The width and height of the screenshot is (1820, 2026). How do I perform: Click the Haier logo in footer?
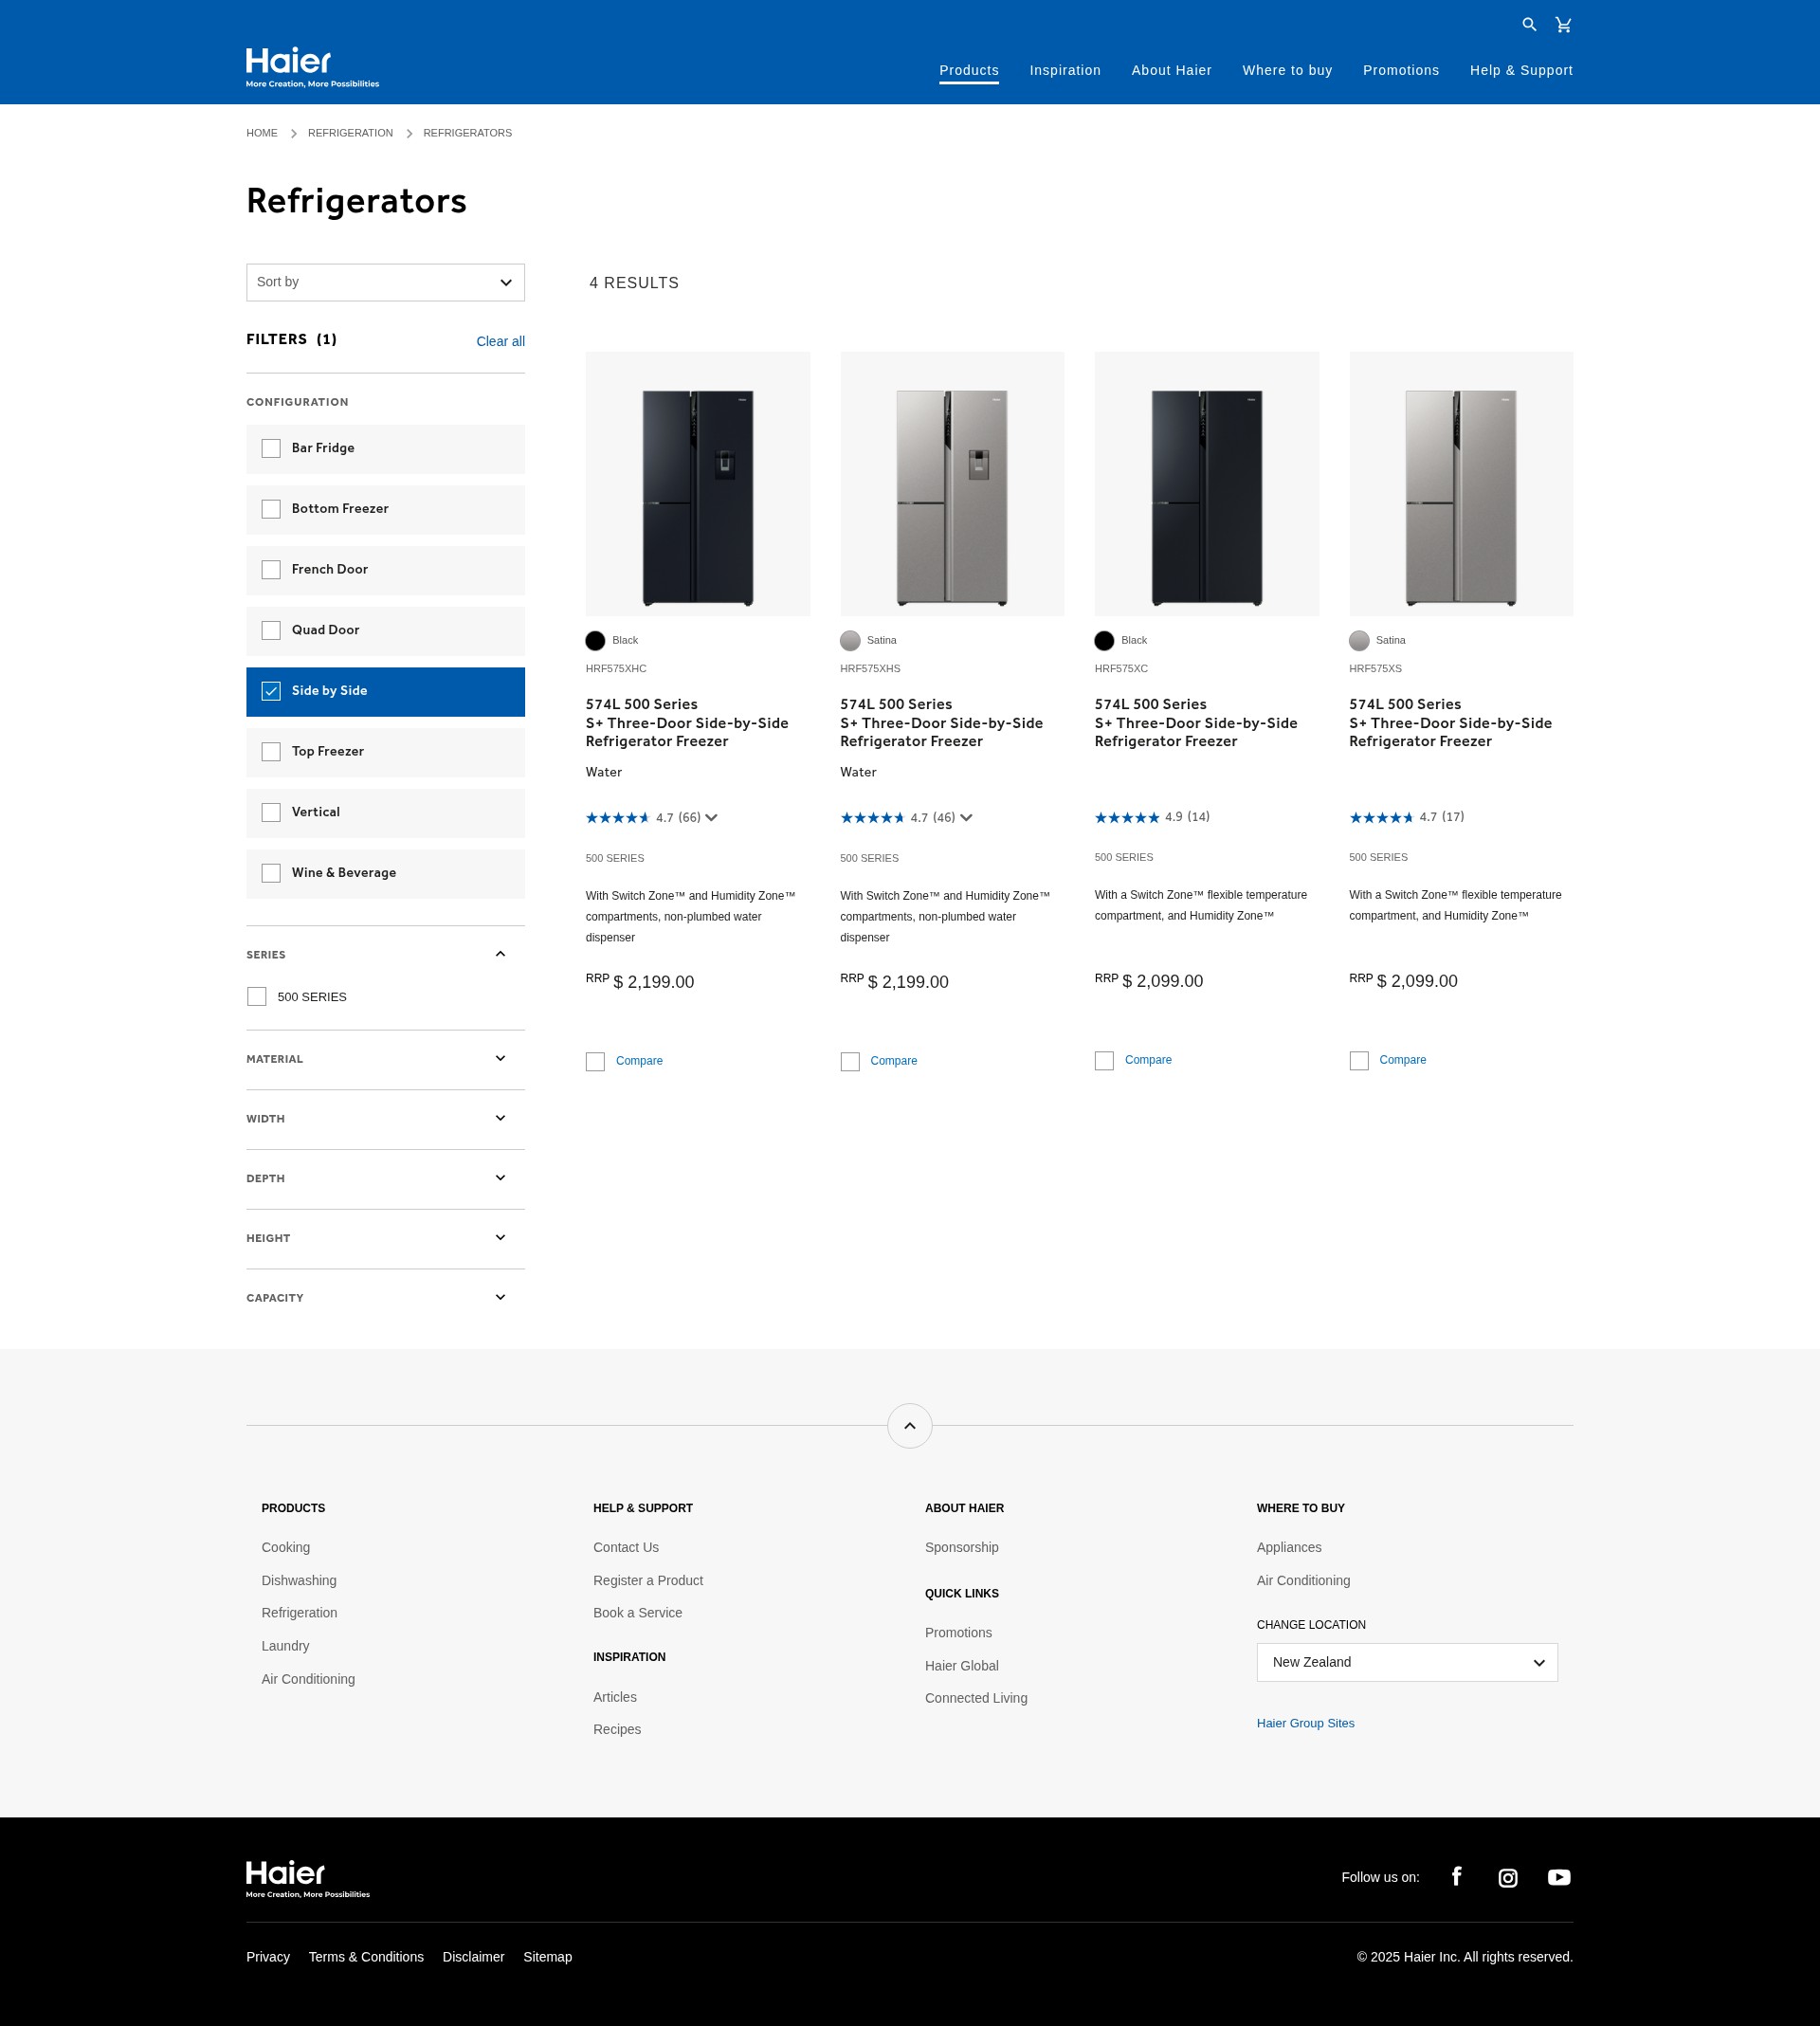pos(308,1879)
